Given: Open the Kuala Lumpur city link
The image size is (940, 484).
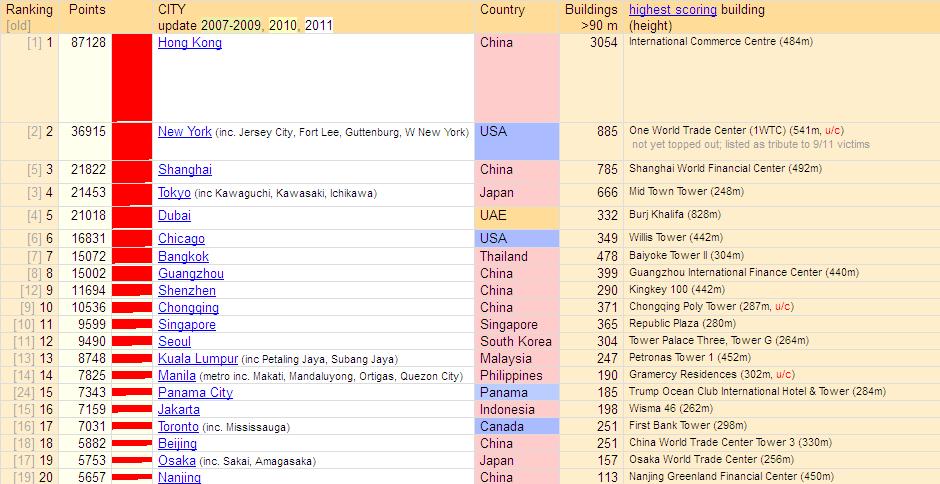Looking at the screenshot, I should point(198,359).
